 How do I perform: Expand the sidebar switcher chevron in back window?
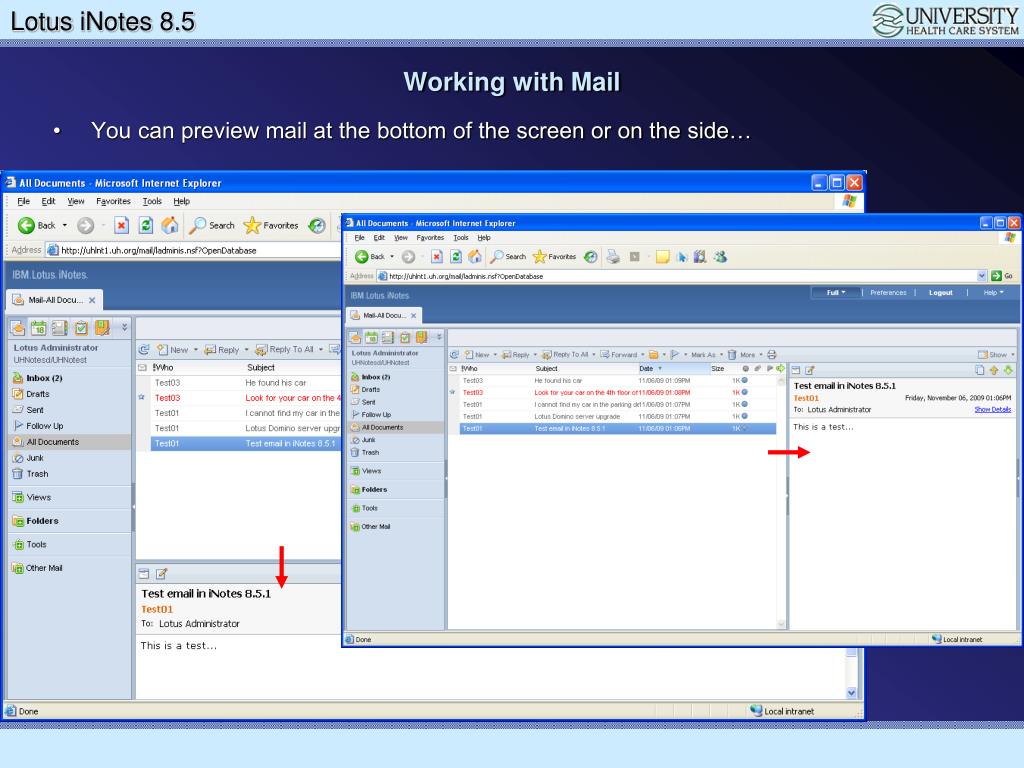click(124, 327)
